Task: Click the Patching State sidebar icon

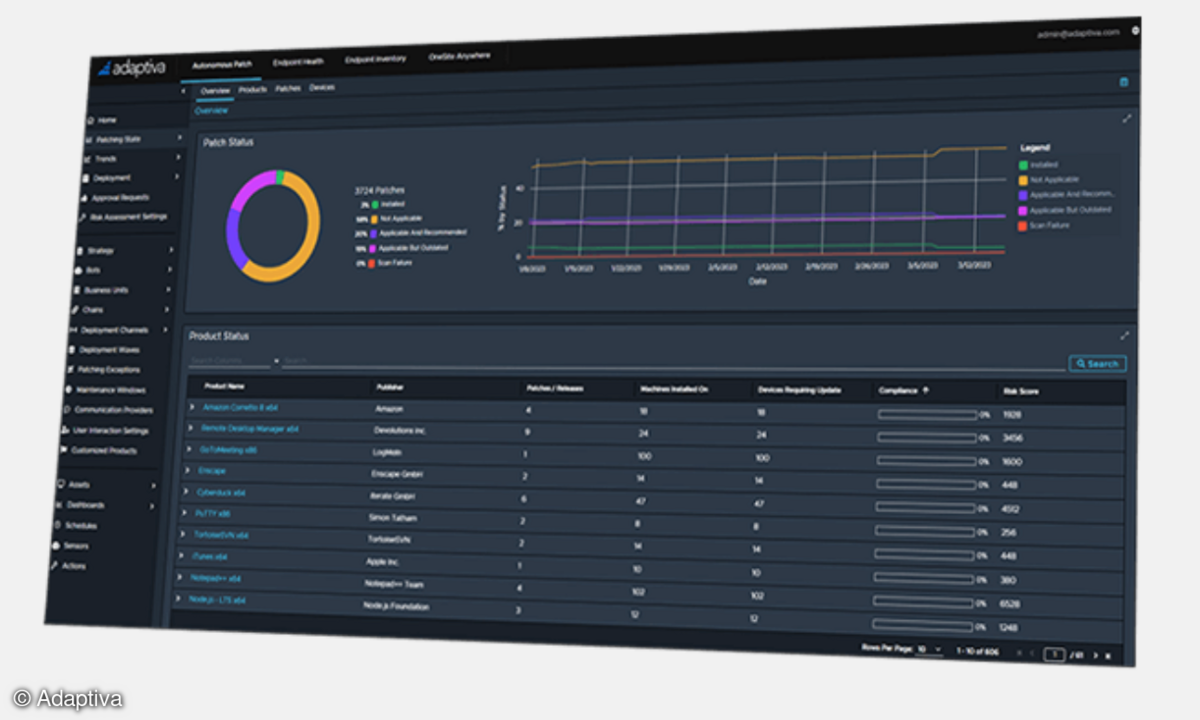Action: point(88,139)
